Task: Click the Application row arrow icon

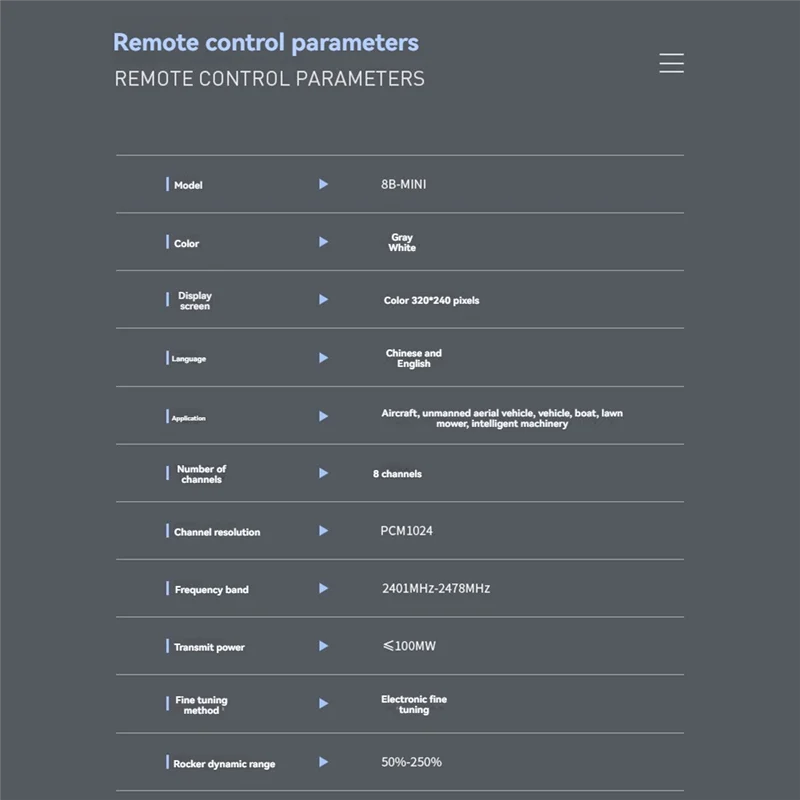Action: tap(323, 416)
